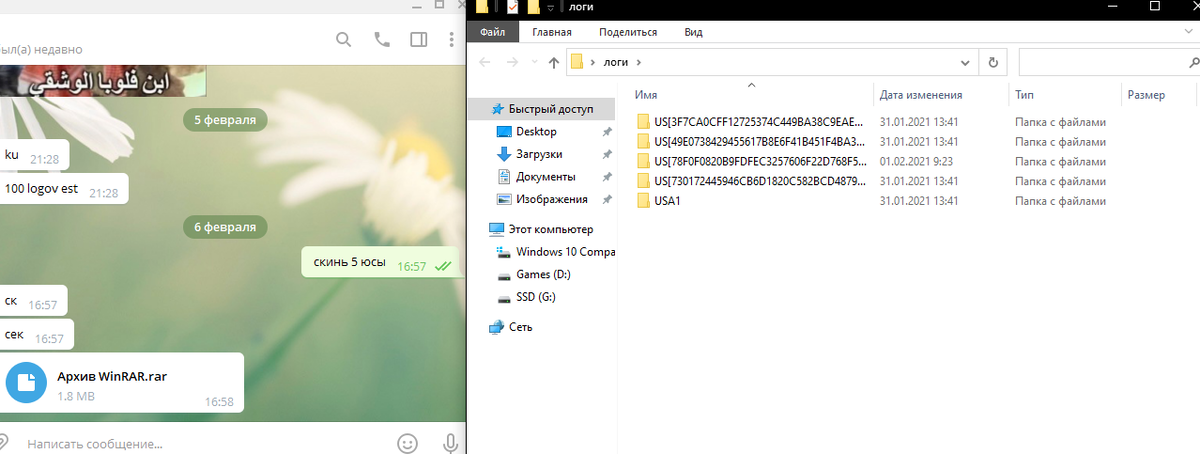Select folder US[49E0738429455617B8E6F41B451F4BA3...

point(759,141)
